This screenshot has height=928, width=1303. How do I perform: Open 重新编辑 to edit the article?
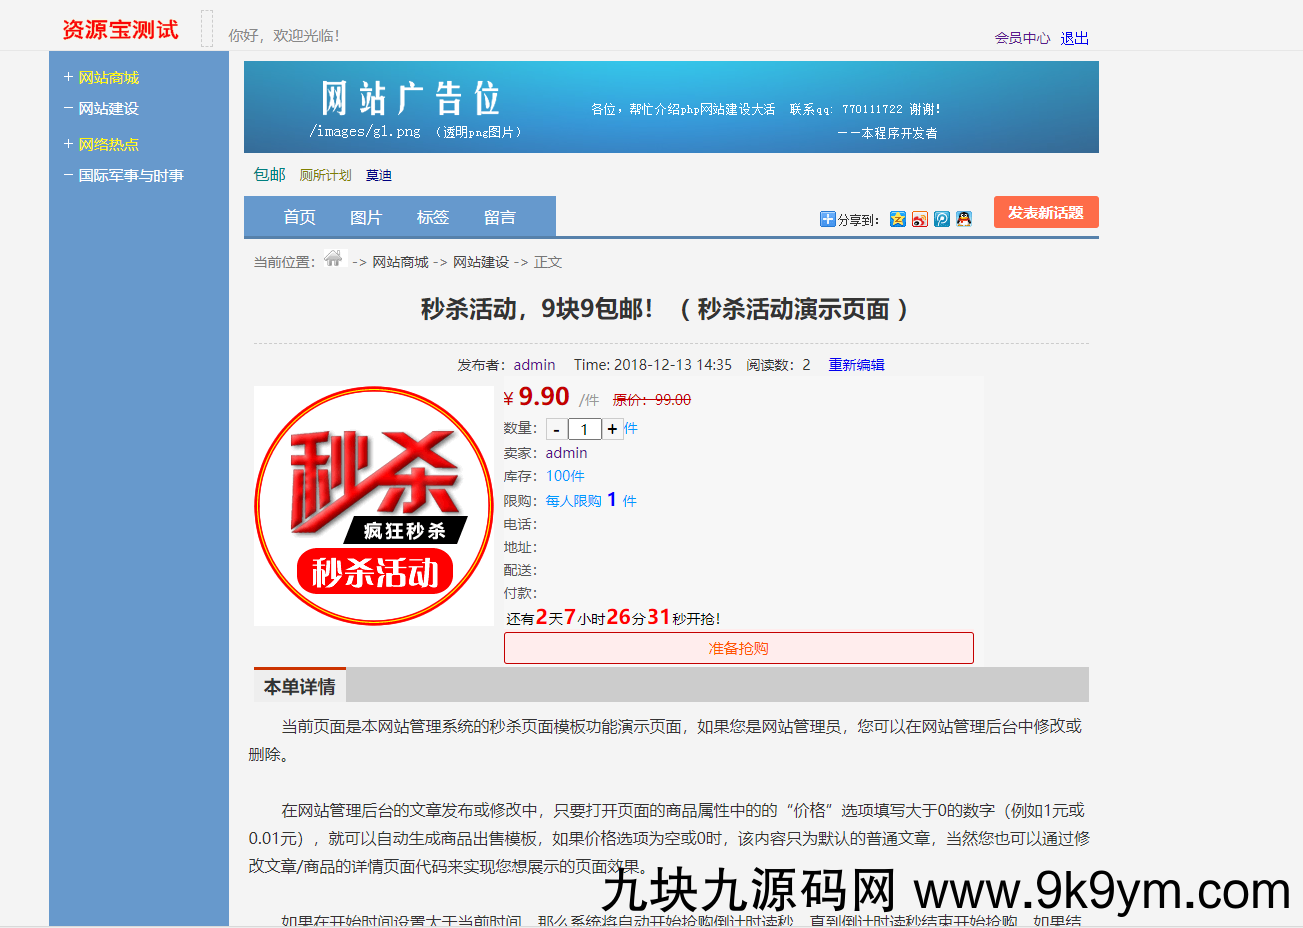(856, 364)
